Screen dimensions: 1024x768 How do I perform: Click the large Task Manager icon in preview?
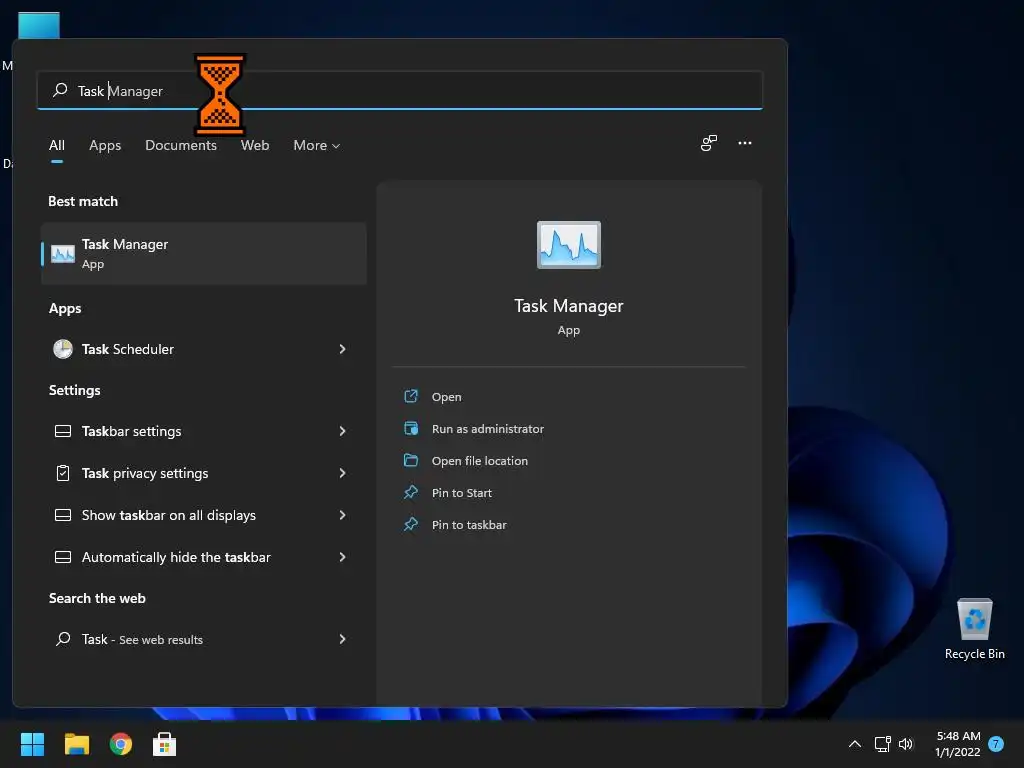point(569,245)
